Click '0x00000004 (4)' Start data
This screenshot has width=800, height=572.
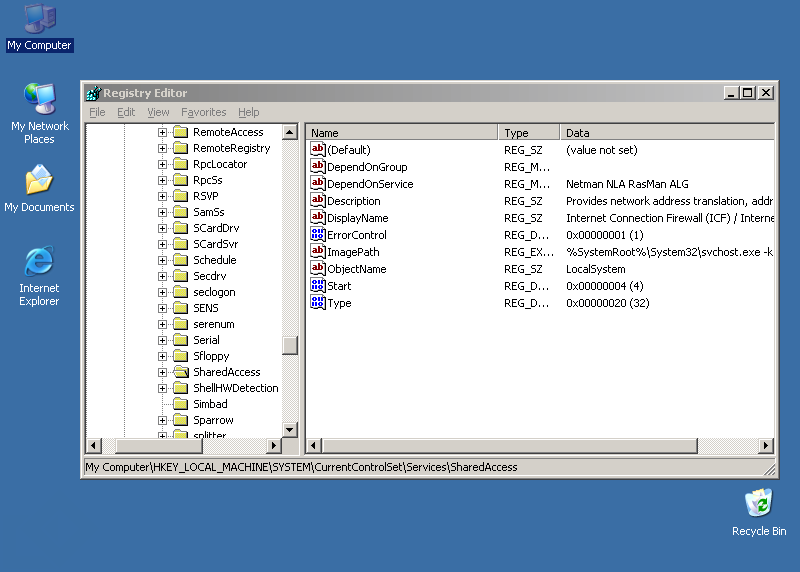tap(605, 286)
